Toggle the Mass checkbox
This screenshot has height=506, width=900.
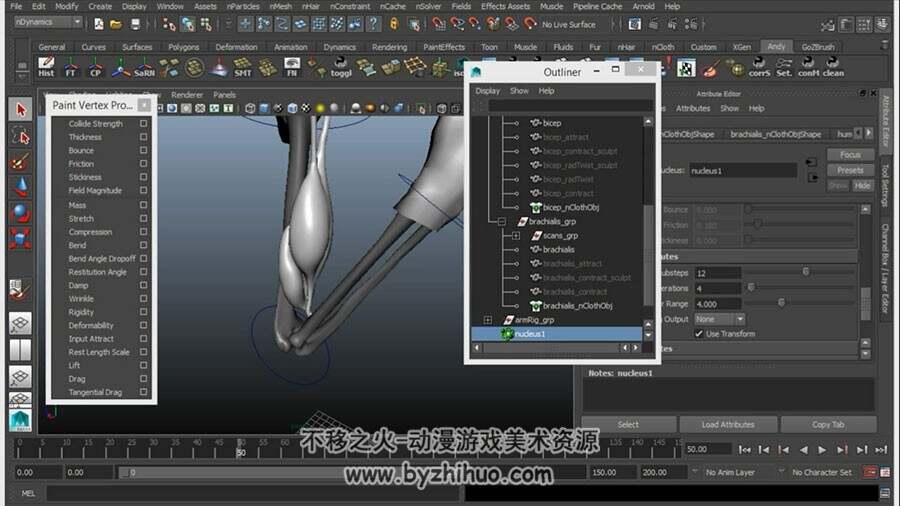pos(143,205)
